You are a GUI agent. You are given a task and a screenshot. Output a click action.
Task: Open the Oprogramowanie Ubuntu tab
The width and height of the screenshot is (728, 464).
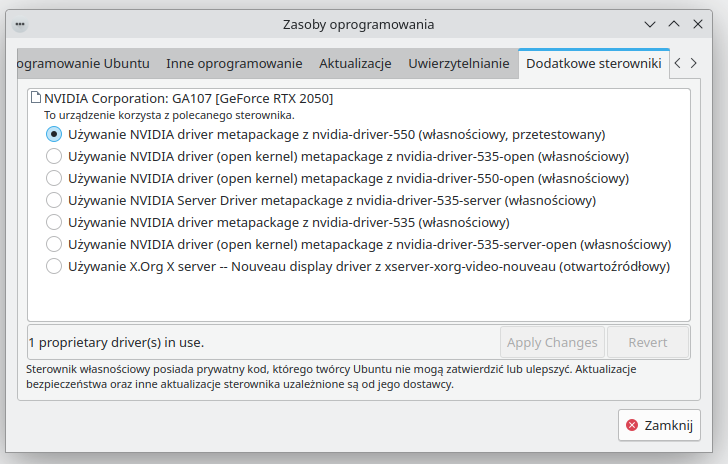(84, 63)
